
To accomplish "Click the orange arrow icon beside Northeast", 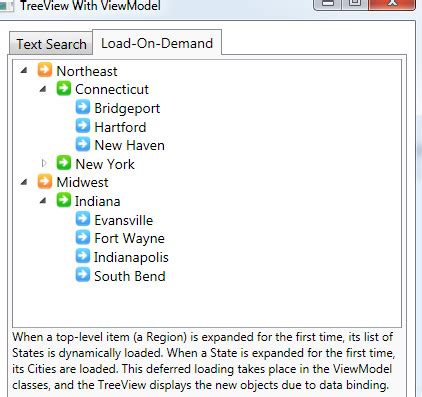I will coord(45,70).
